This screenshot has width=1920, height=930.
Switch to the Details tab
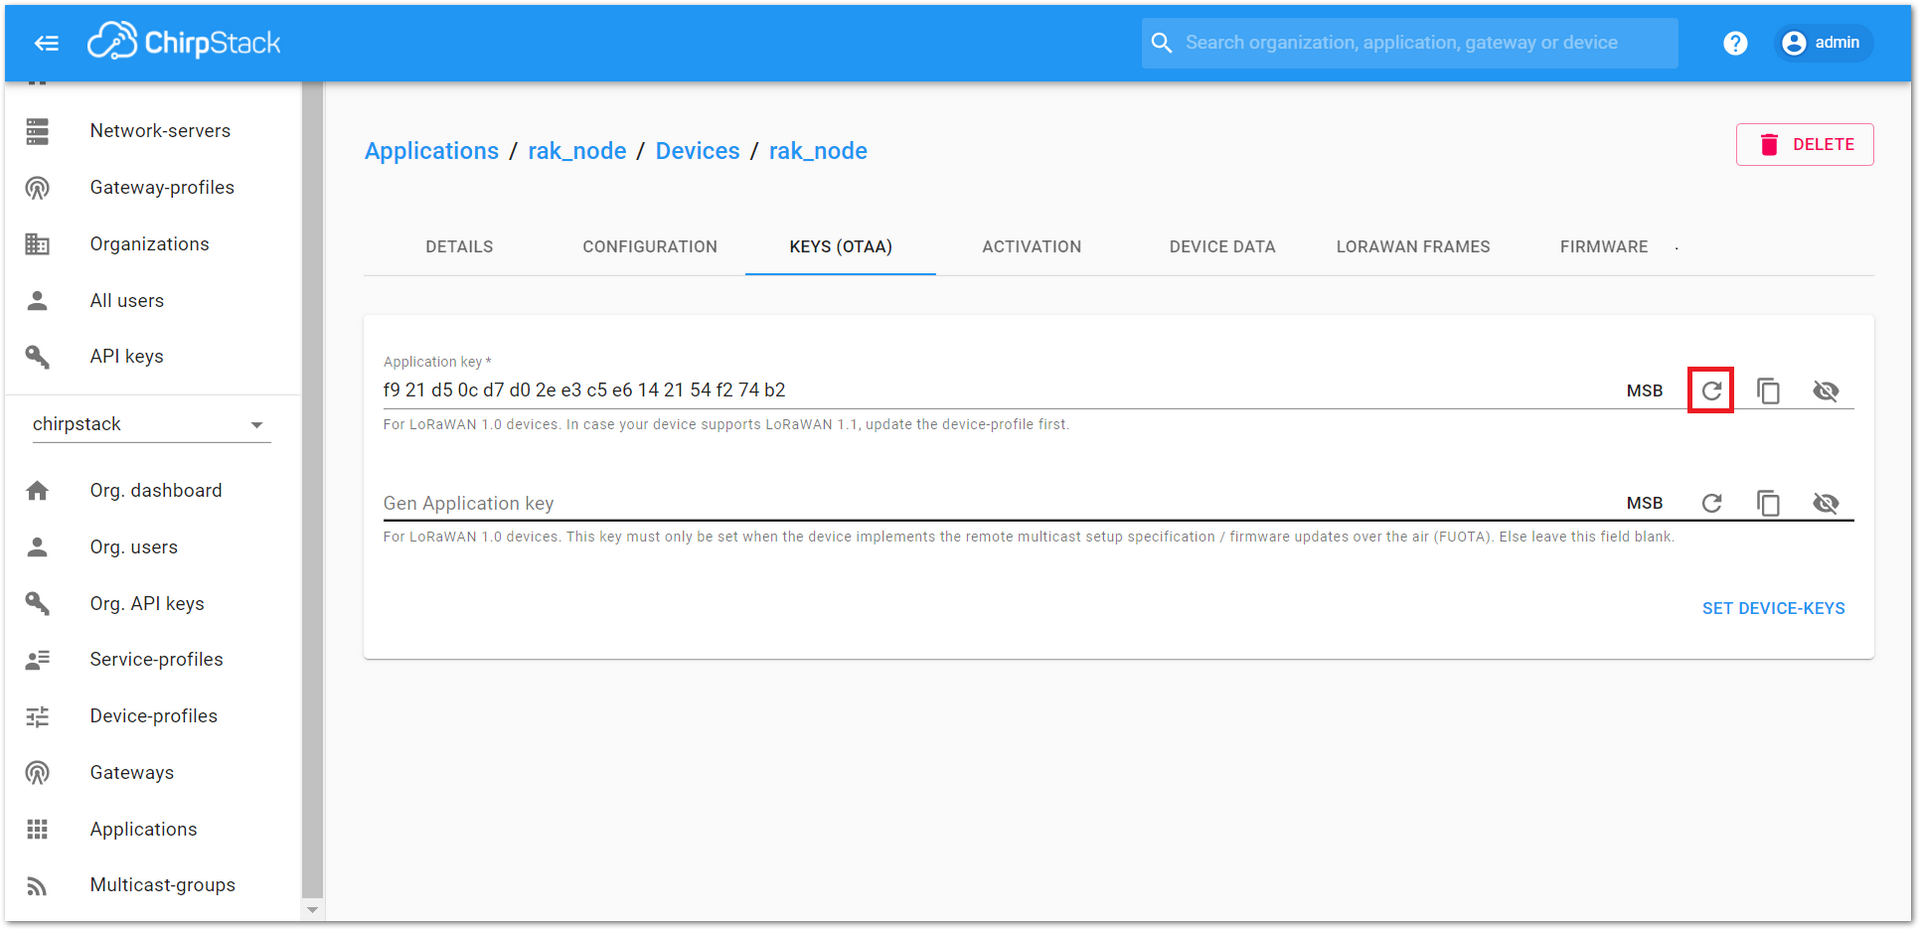[x=459, y=247]
